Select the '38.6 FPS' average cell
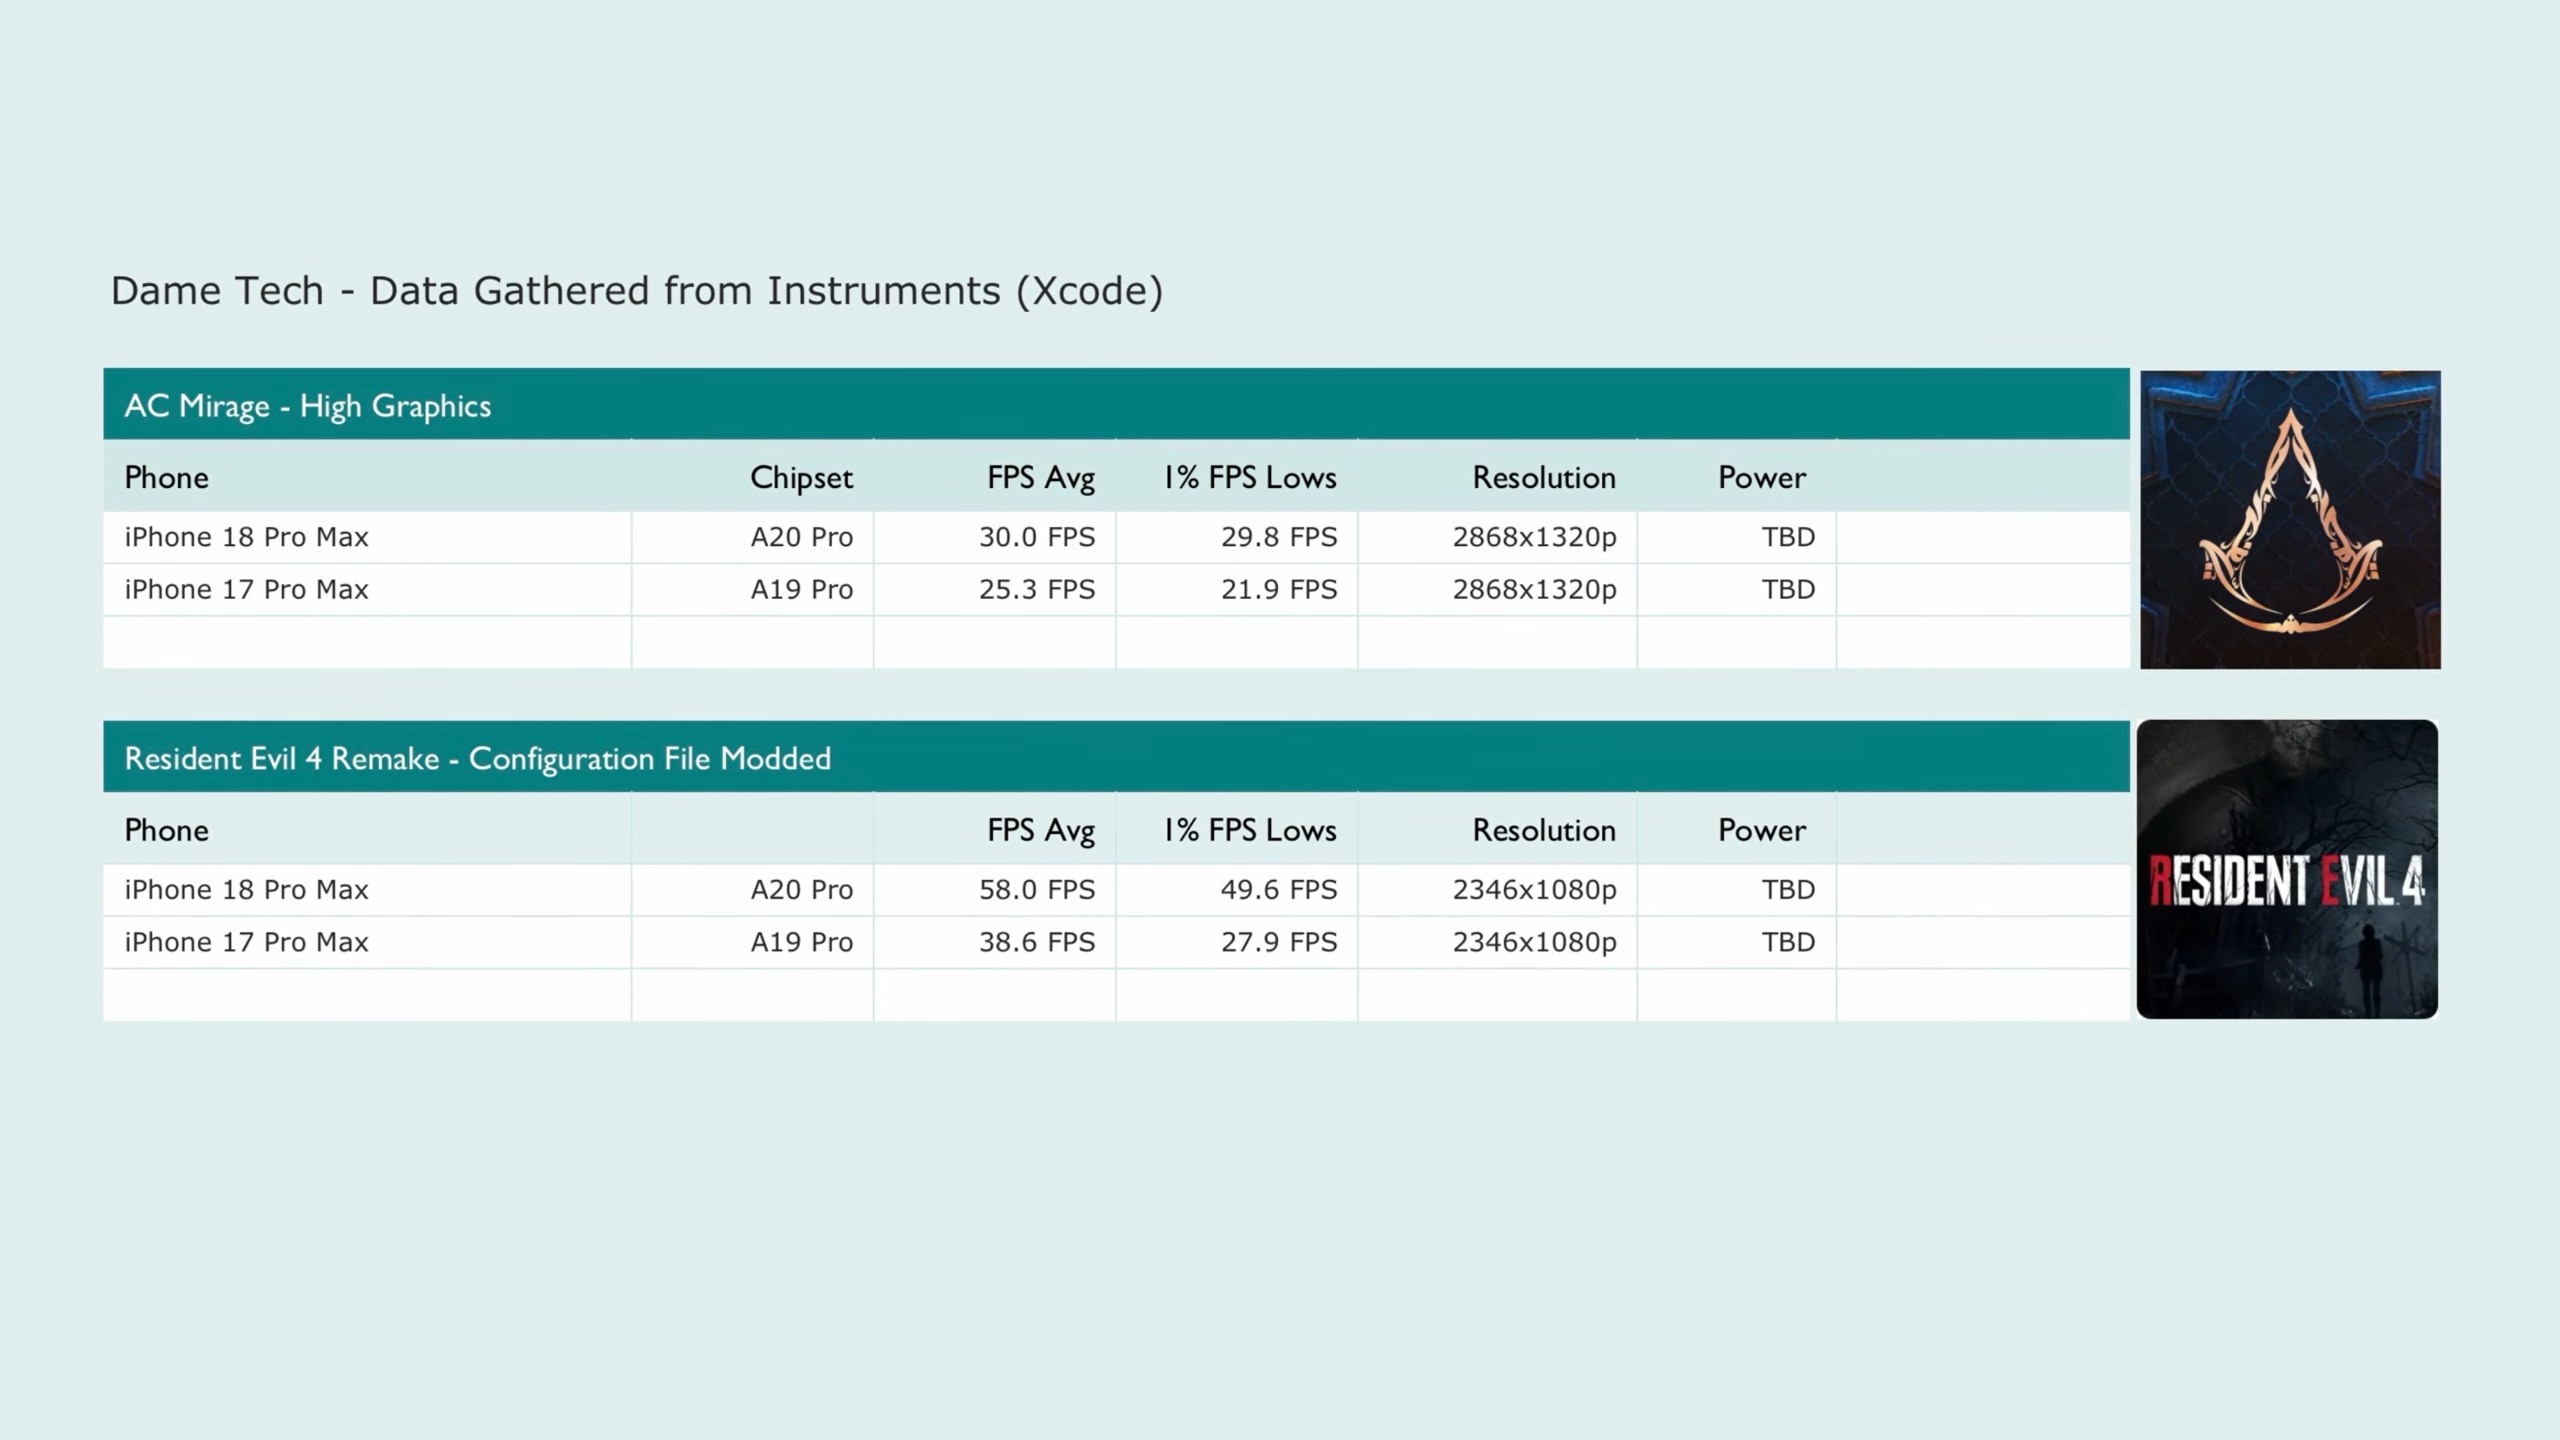 click(1036, 942)
